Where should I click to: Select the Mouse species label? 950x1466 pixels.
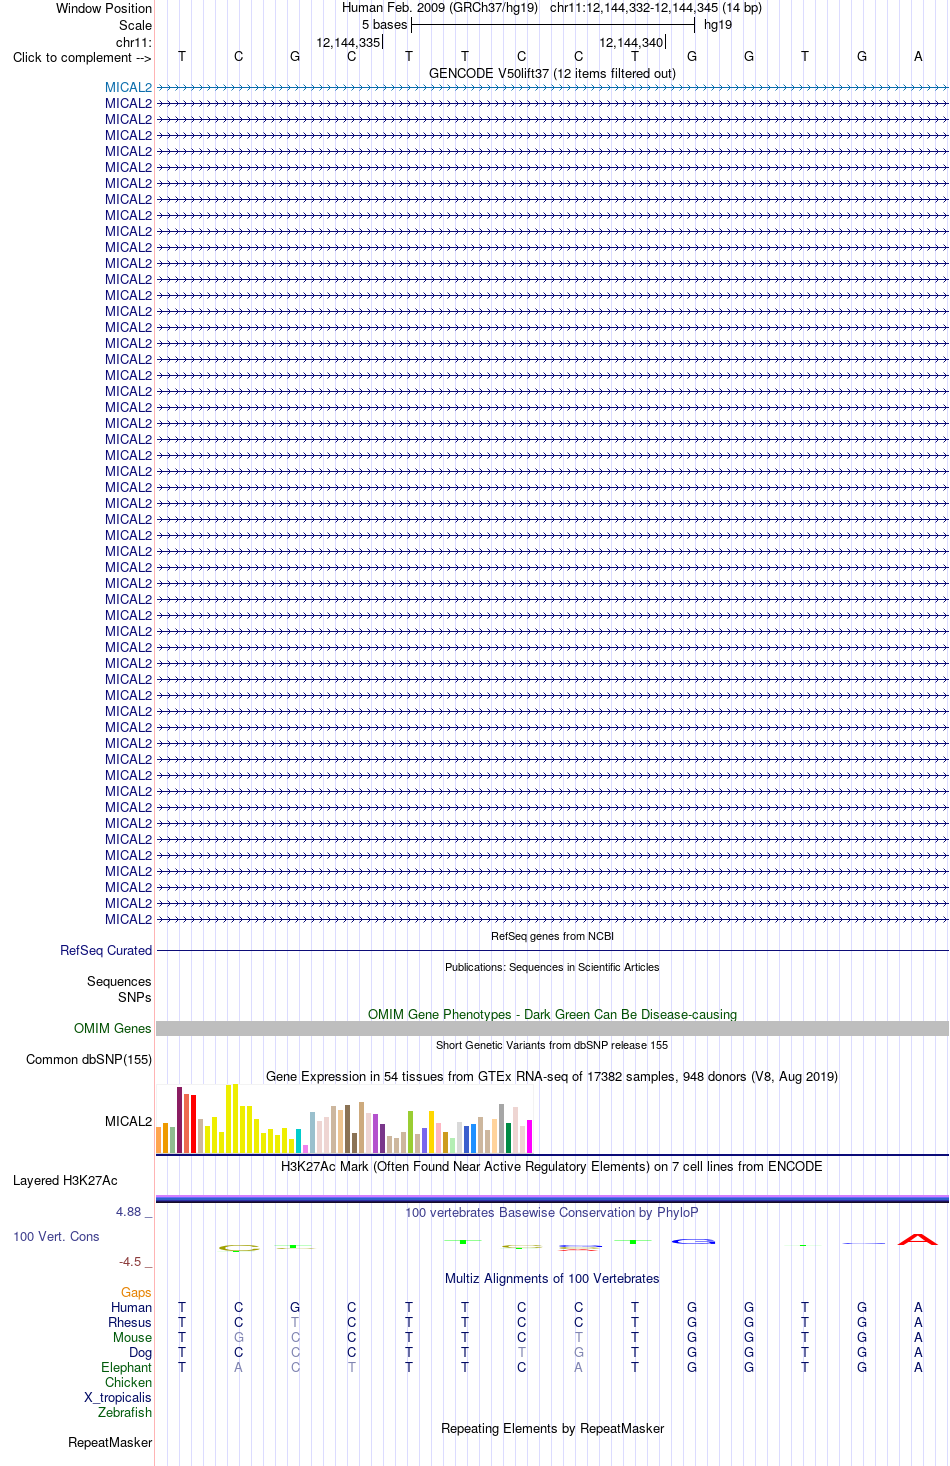(132, 1337)
